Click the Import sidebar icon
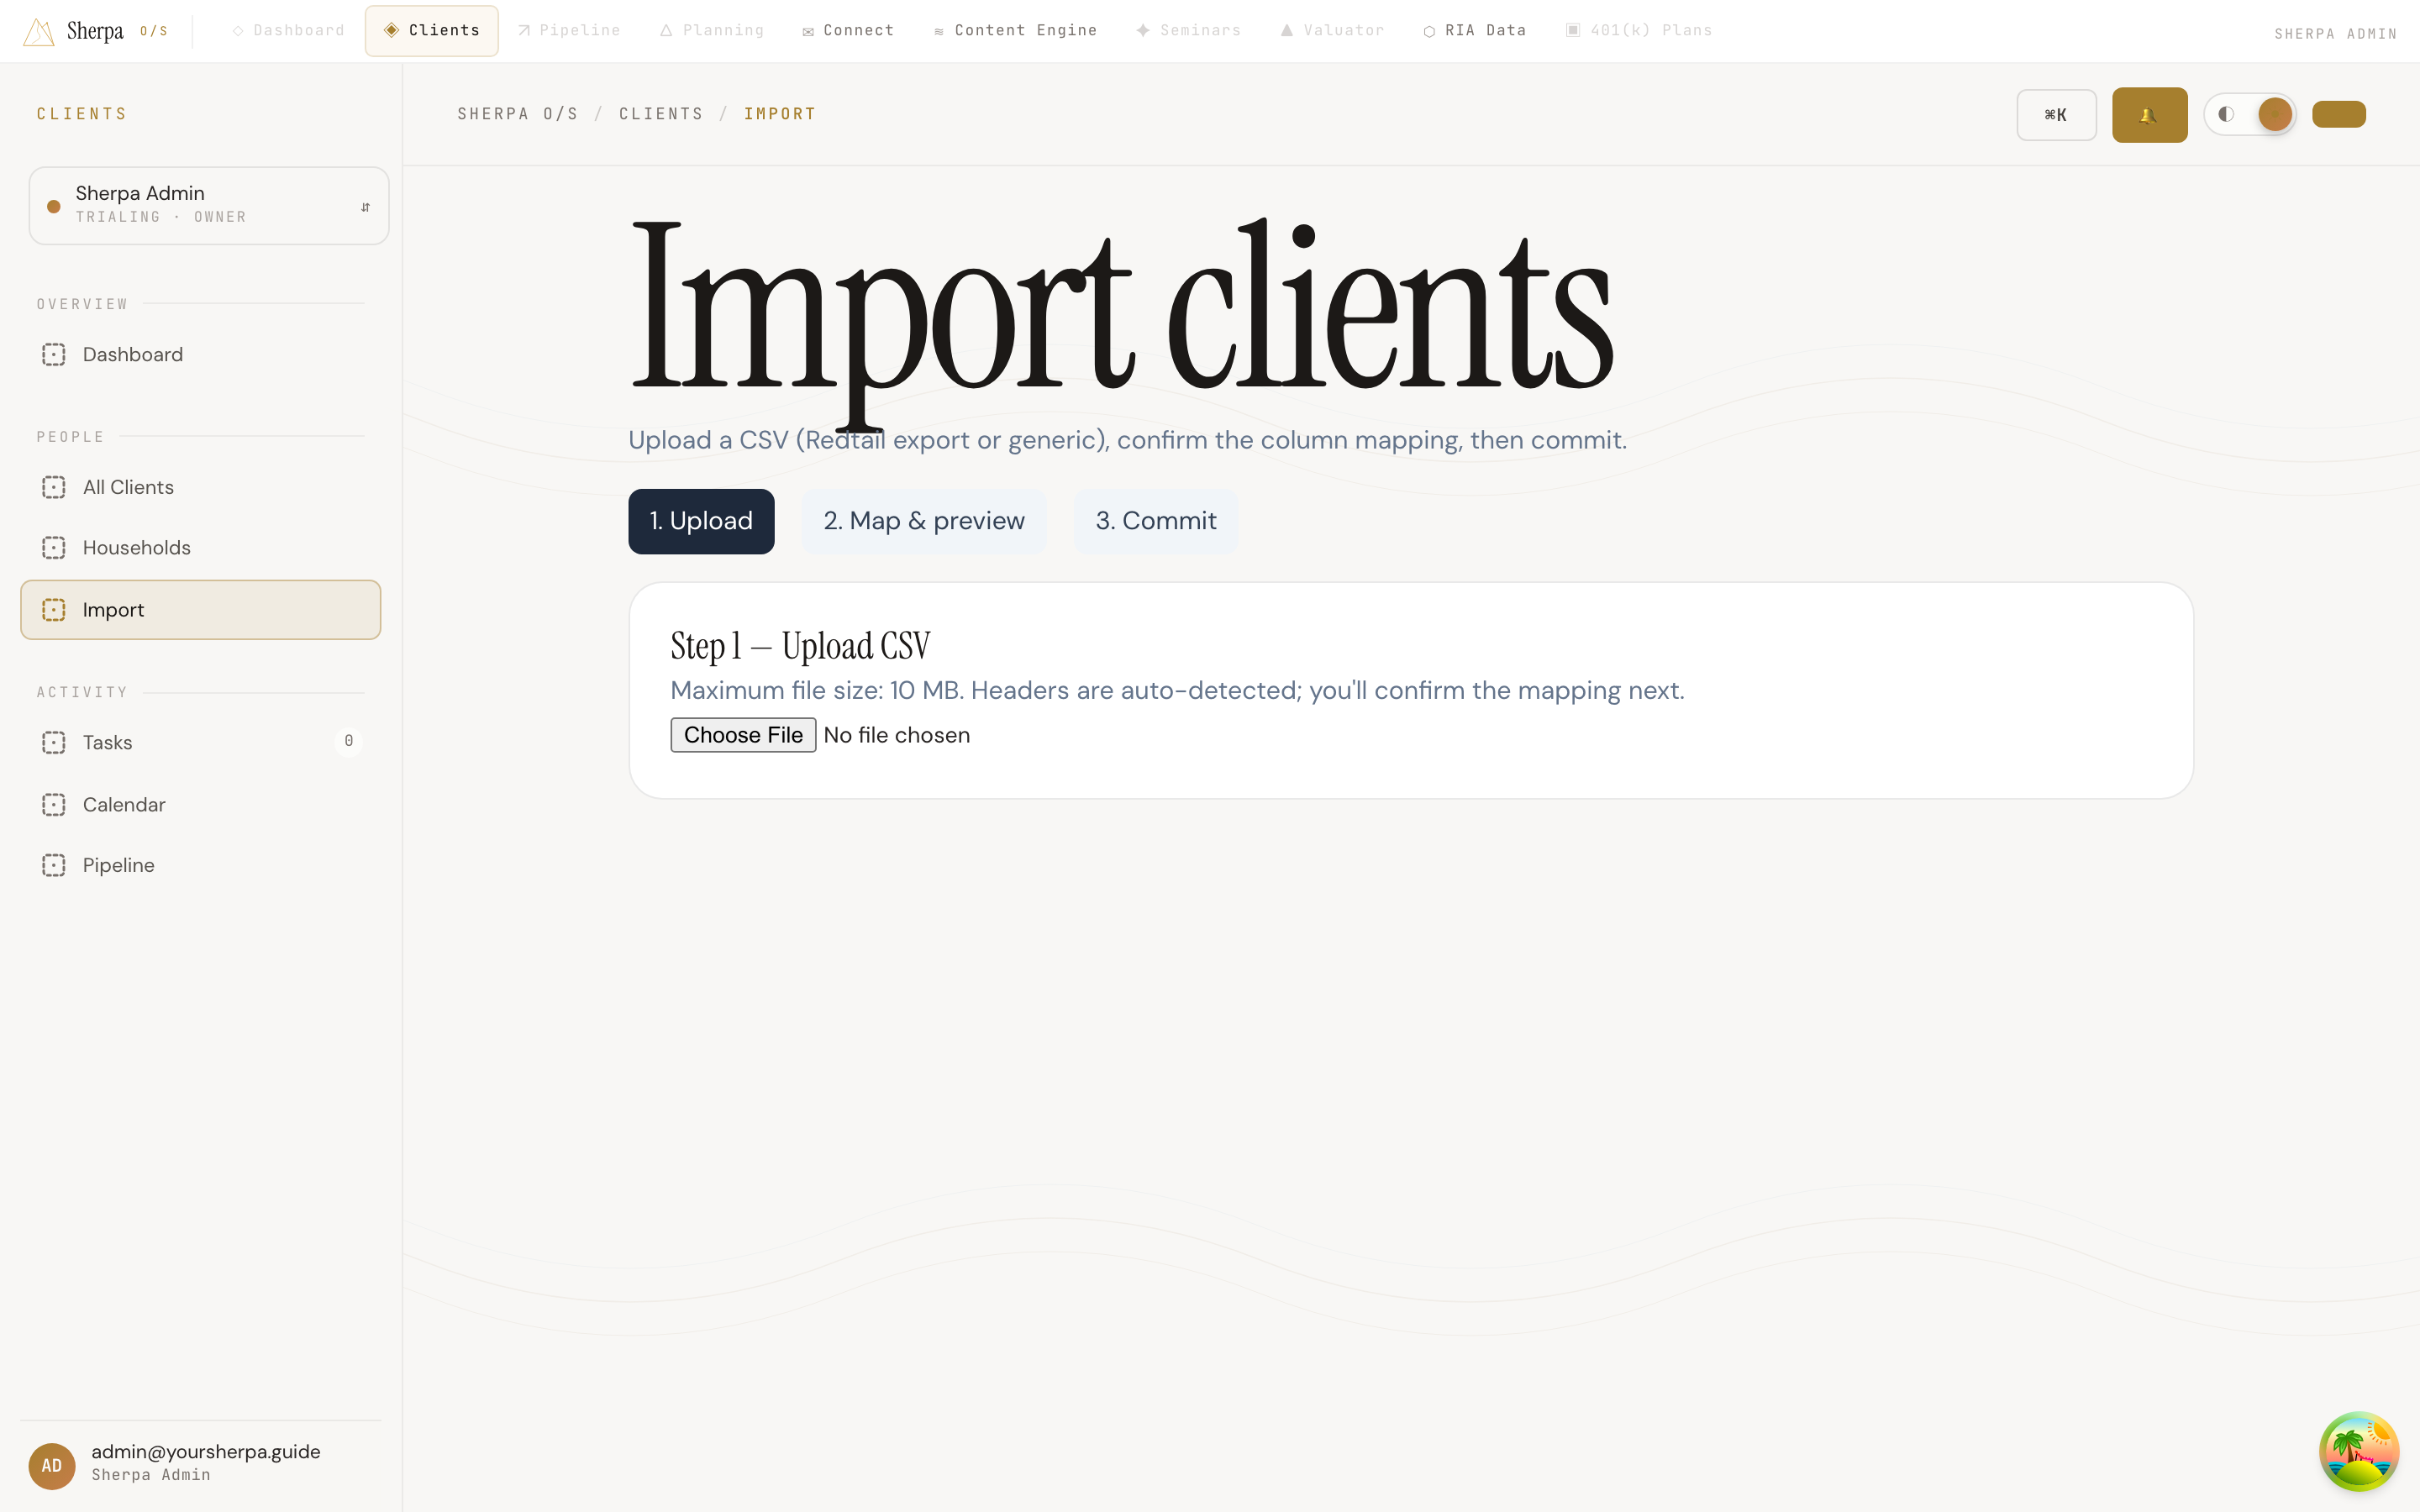The image size is (2420, 1512). (54, 610)
